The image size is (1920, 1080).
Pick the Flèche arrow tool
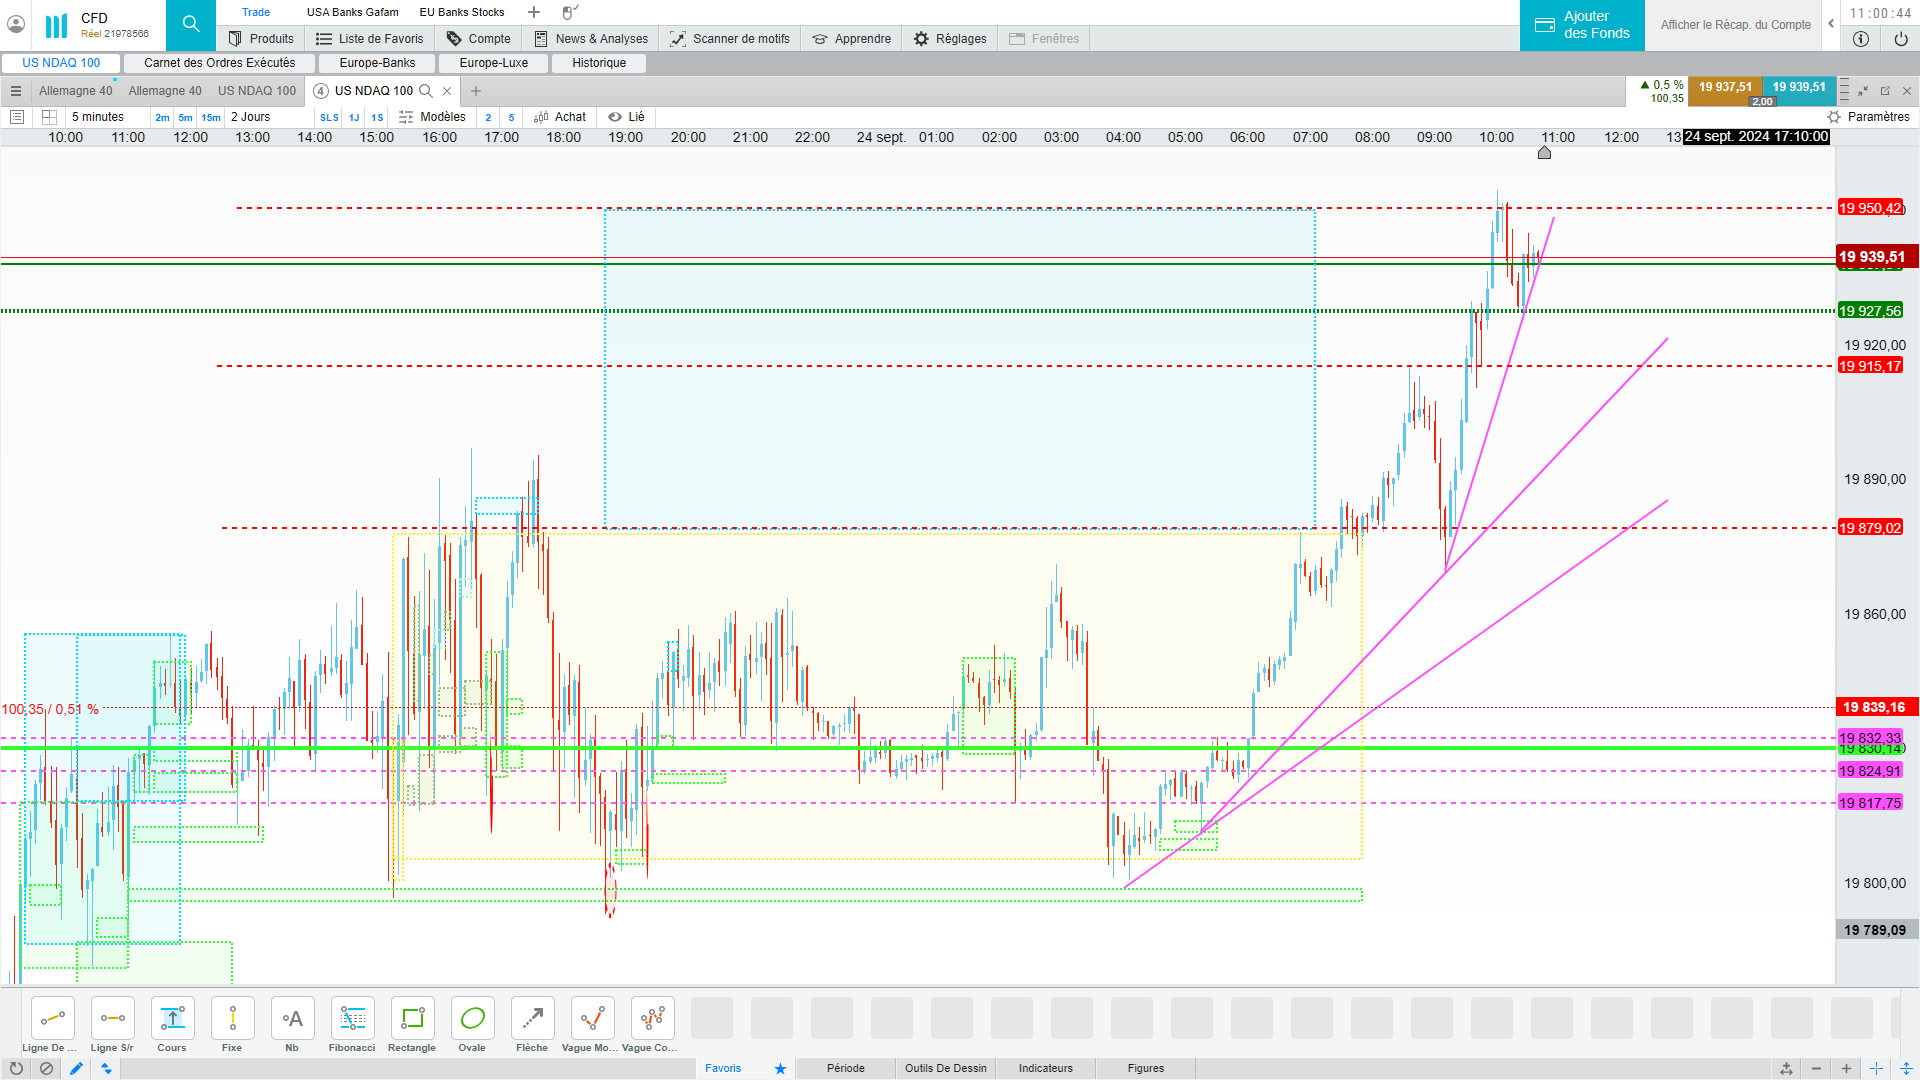click(532, 1019)
